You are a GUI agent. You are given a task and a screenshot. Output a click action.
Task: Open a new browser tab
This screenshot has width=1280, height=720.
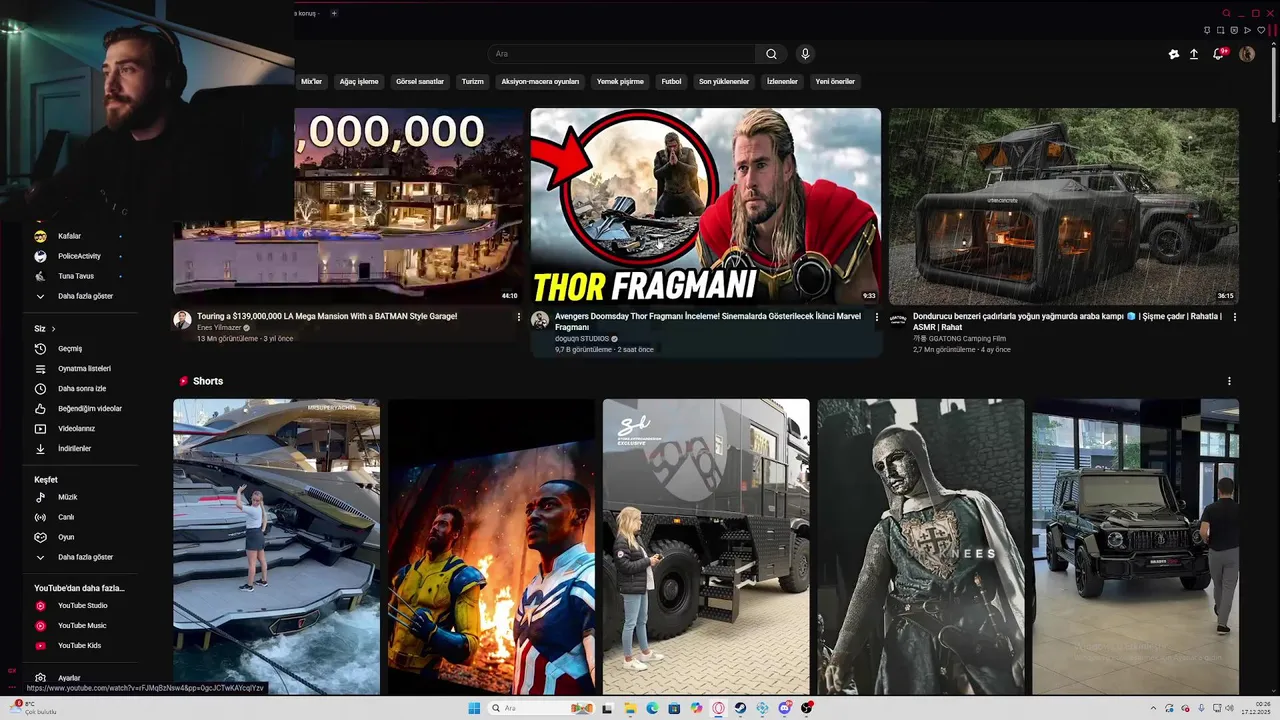click(x=334, y=13)
